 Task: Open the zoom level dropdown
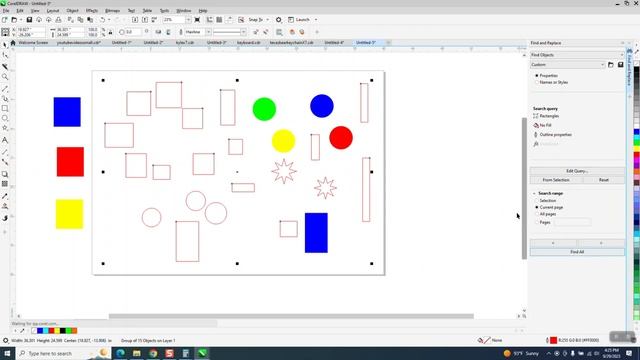click(x=188, y=20)
